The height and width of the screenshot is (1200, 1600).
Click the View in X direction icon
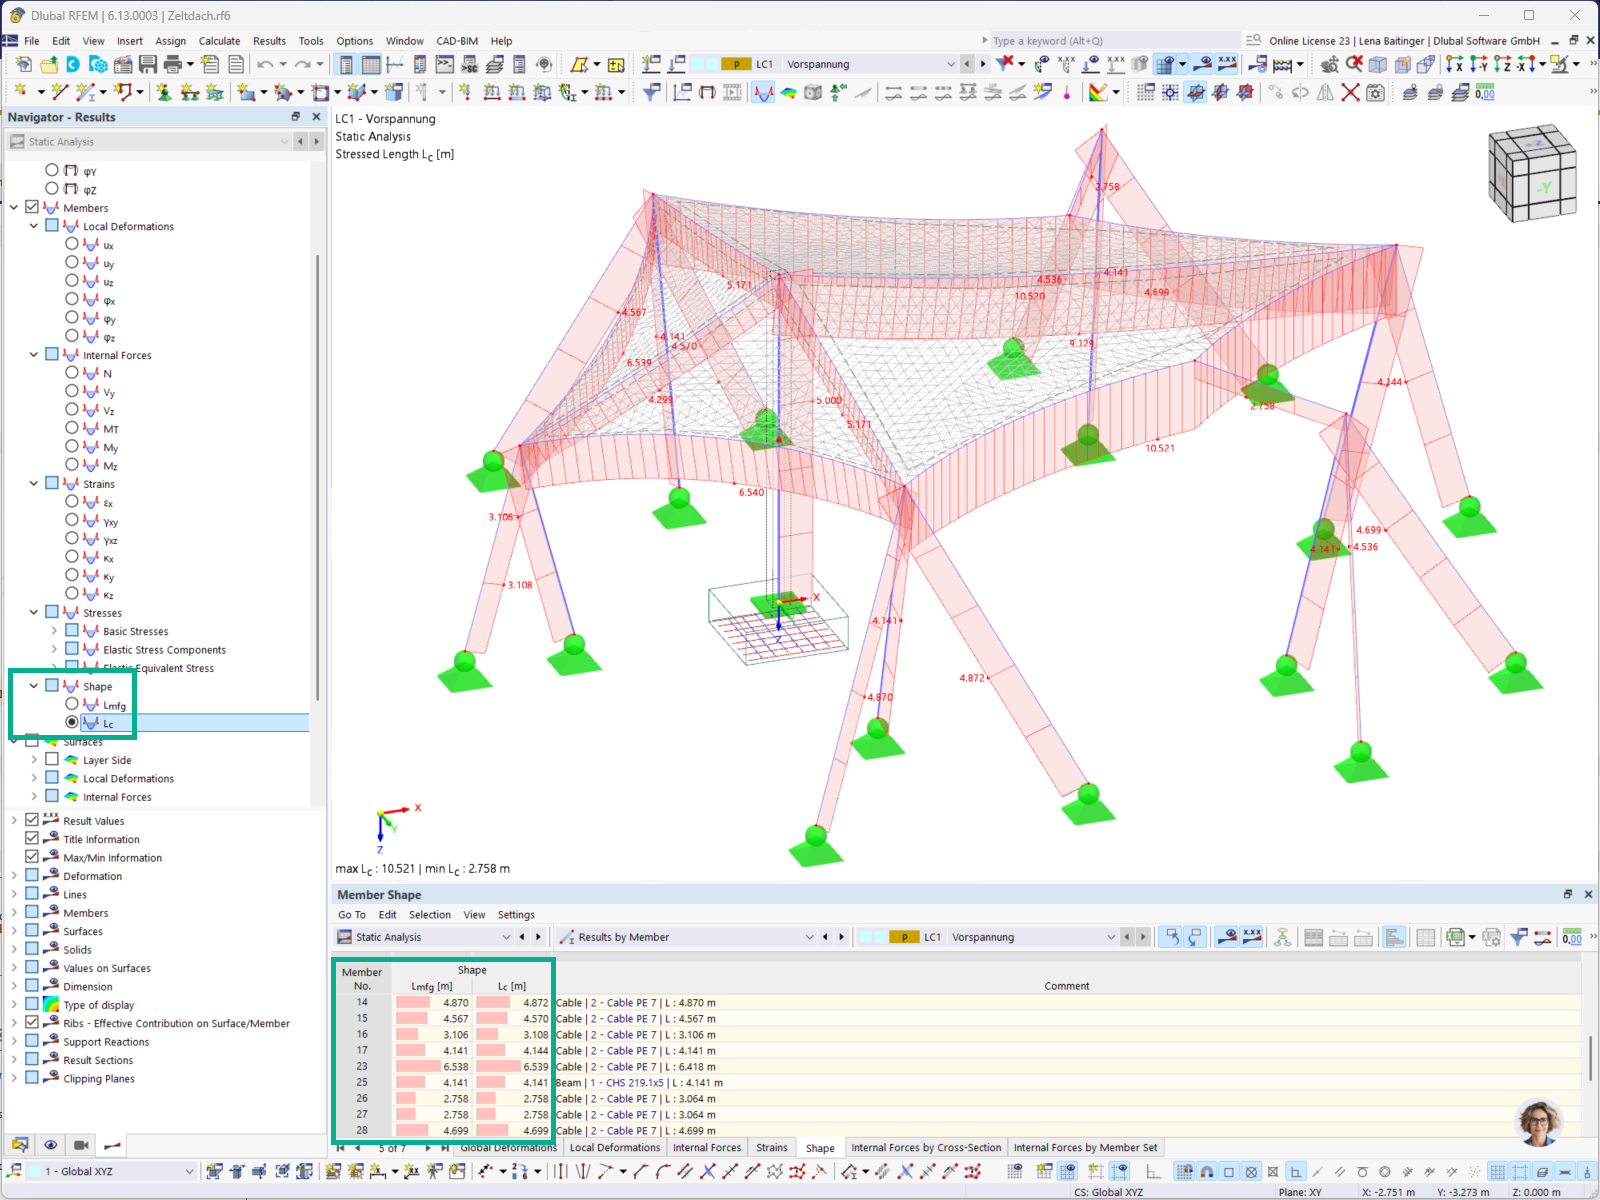pyautogui.click(x=1454, y=64)
